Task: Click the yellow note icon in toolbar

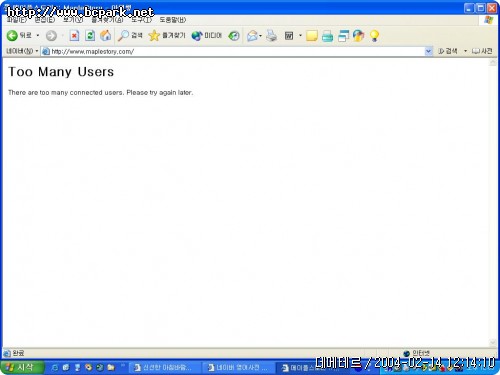Action: (311, 36)
